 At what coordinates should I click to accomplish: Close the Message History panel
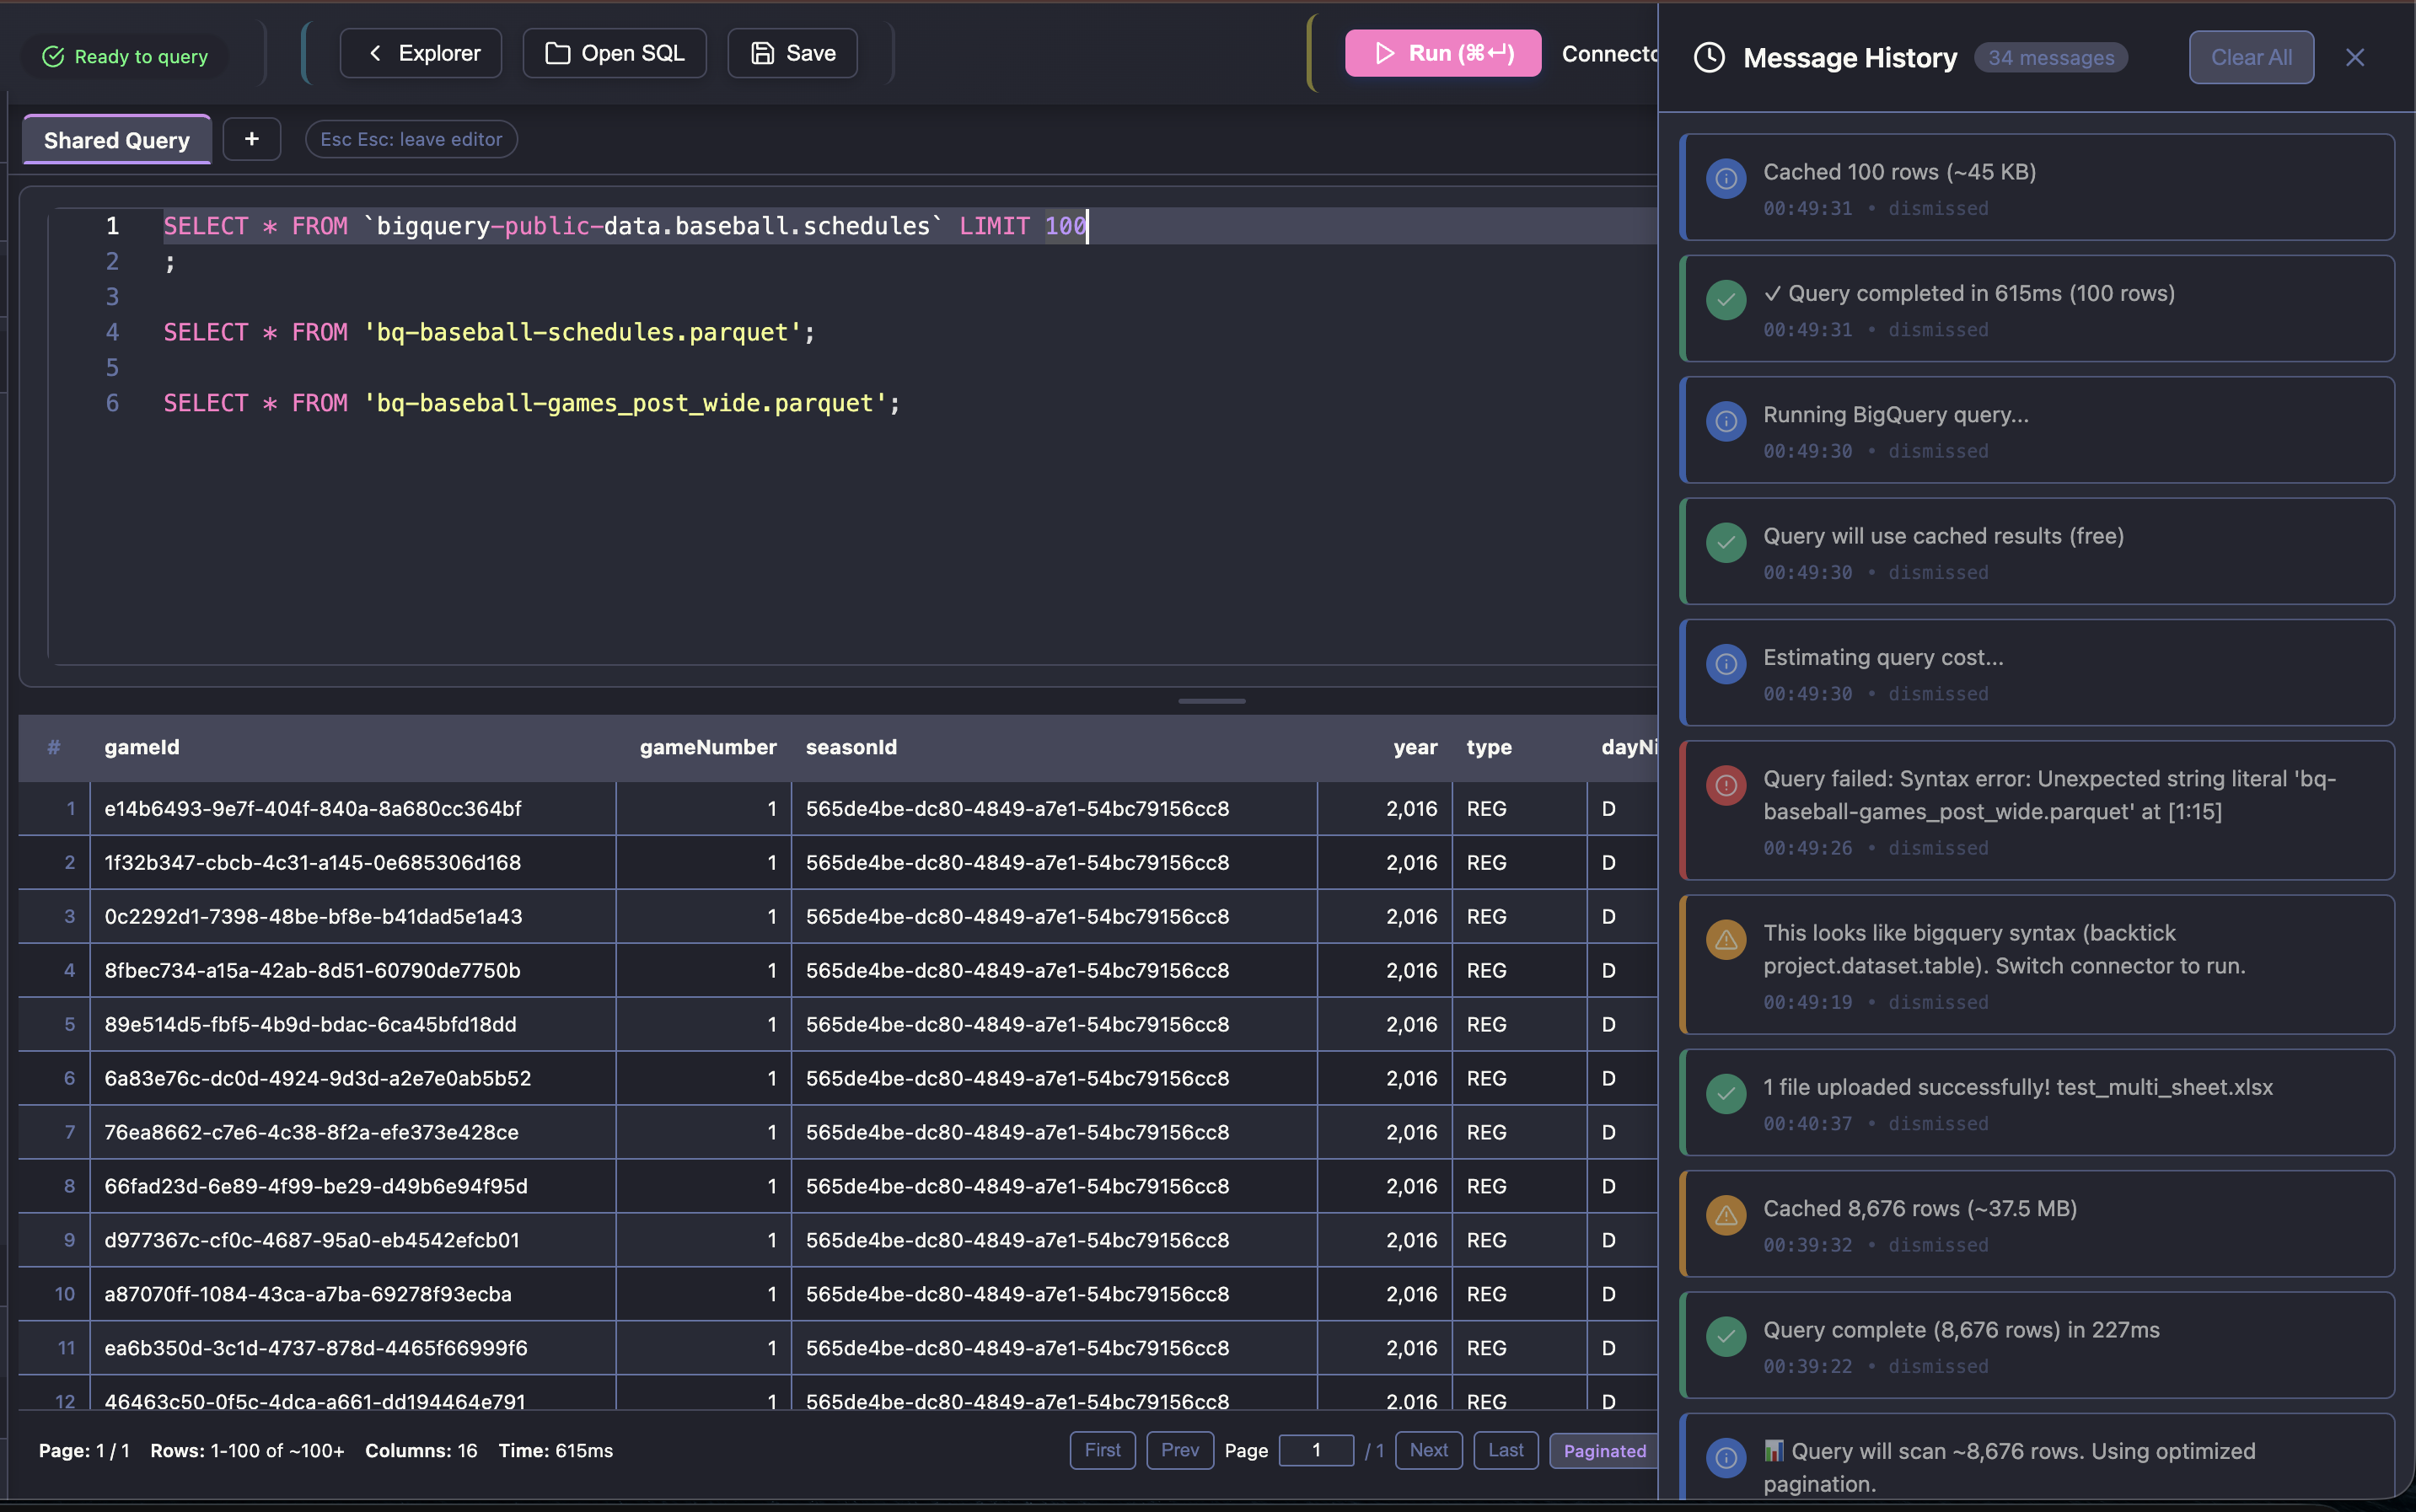(x=2354, y=58)
